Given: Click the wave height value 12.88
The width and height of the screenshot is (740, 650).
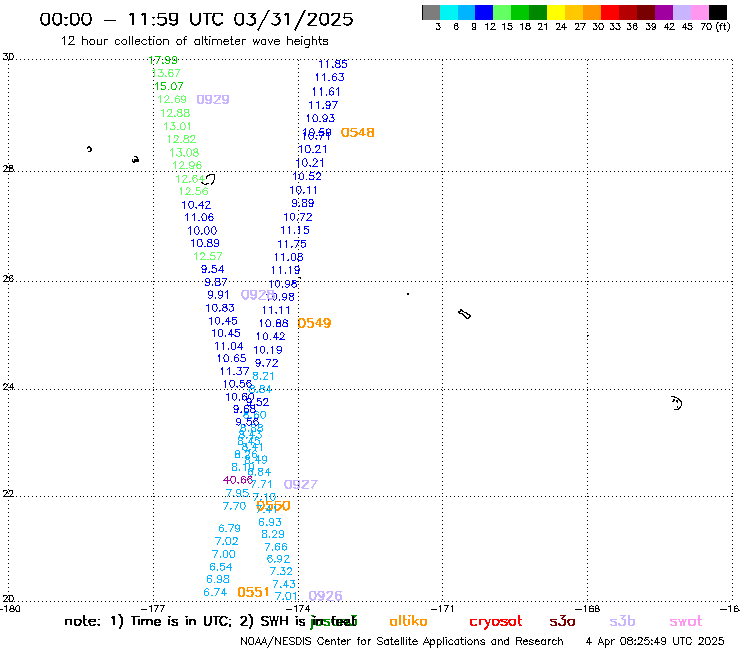Looking at the screenshot, I should pyautogui.click(x=175, y=113).
